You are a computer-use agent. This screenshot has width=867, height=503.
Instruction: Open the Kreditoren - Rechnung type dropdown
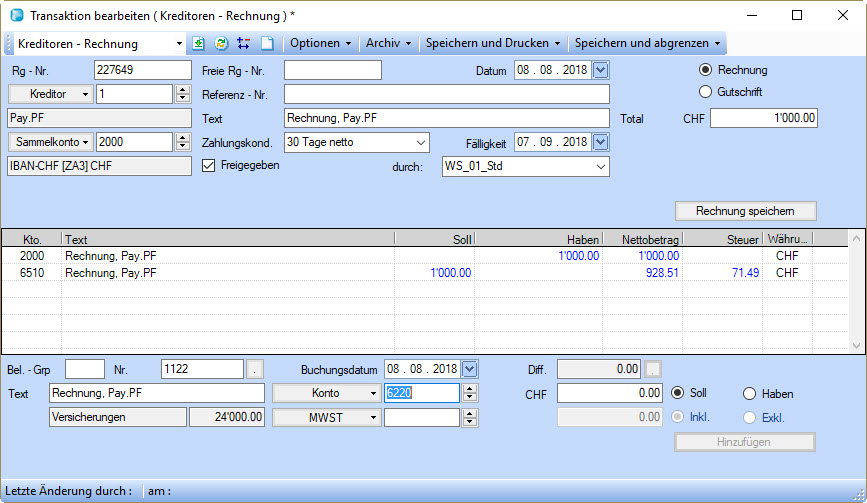pyautogui.click(x=179, y=44)
